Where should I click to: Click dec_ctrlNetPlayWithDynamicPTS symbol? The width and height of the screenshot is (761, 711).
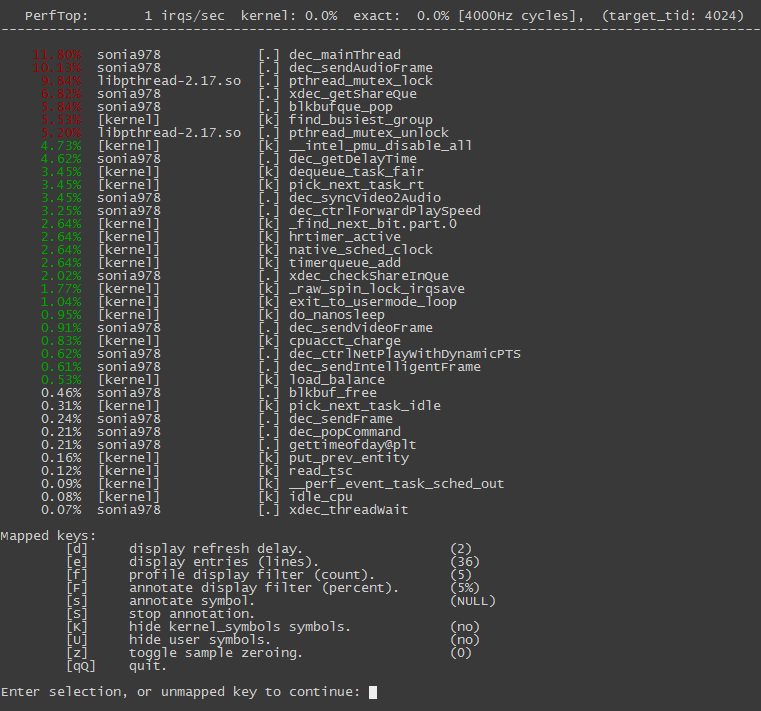[405, 354]
